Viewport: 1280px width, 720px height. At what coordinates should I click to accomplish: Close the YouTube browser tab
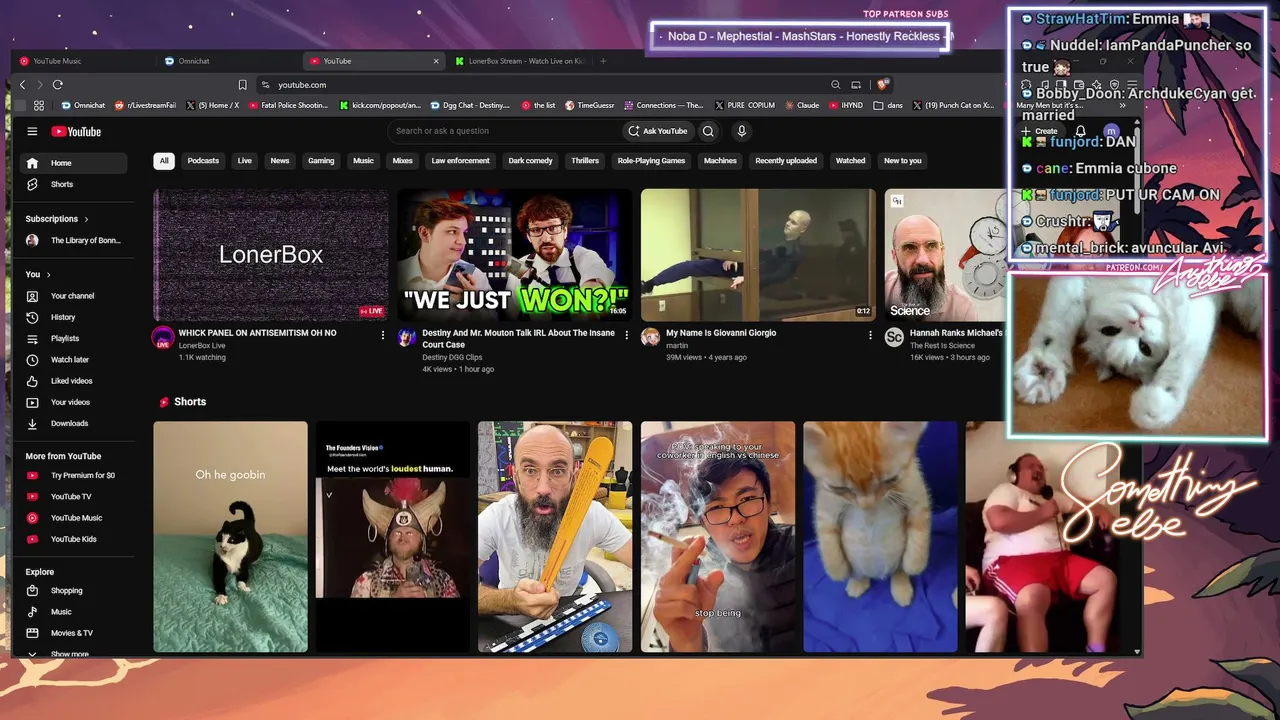pyautogui.click(x=436, y=61)
